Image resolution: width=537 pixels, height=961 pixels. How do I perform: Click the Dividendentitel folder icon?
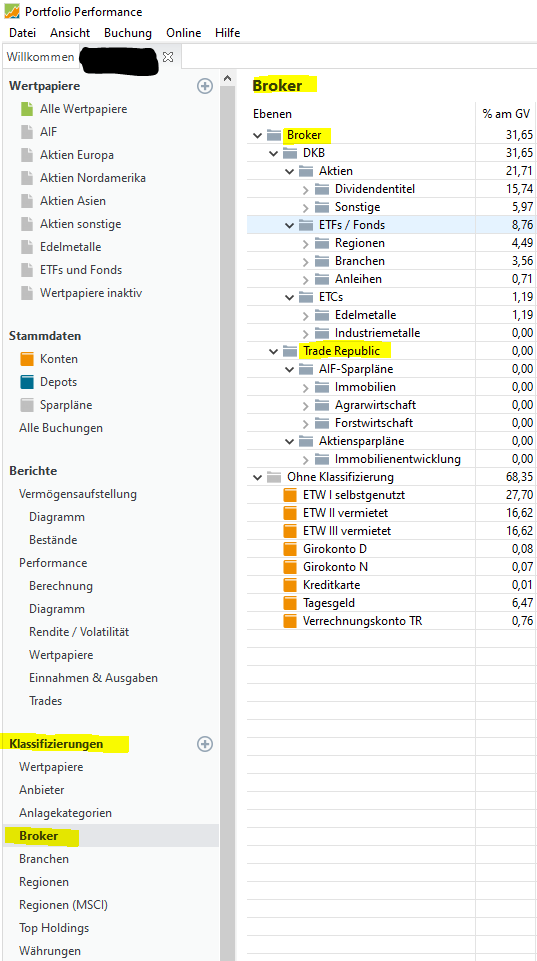322,189
